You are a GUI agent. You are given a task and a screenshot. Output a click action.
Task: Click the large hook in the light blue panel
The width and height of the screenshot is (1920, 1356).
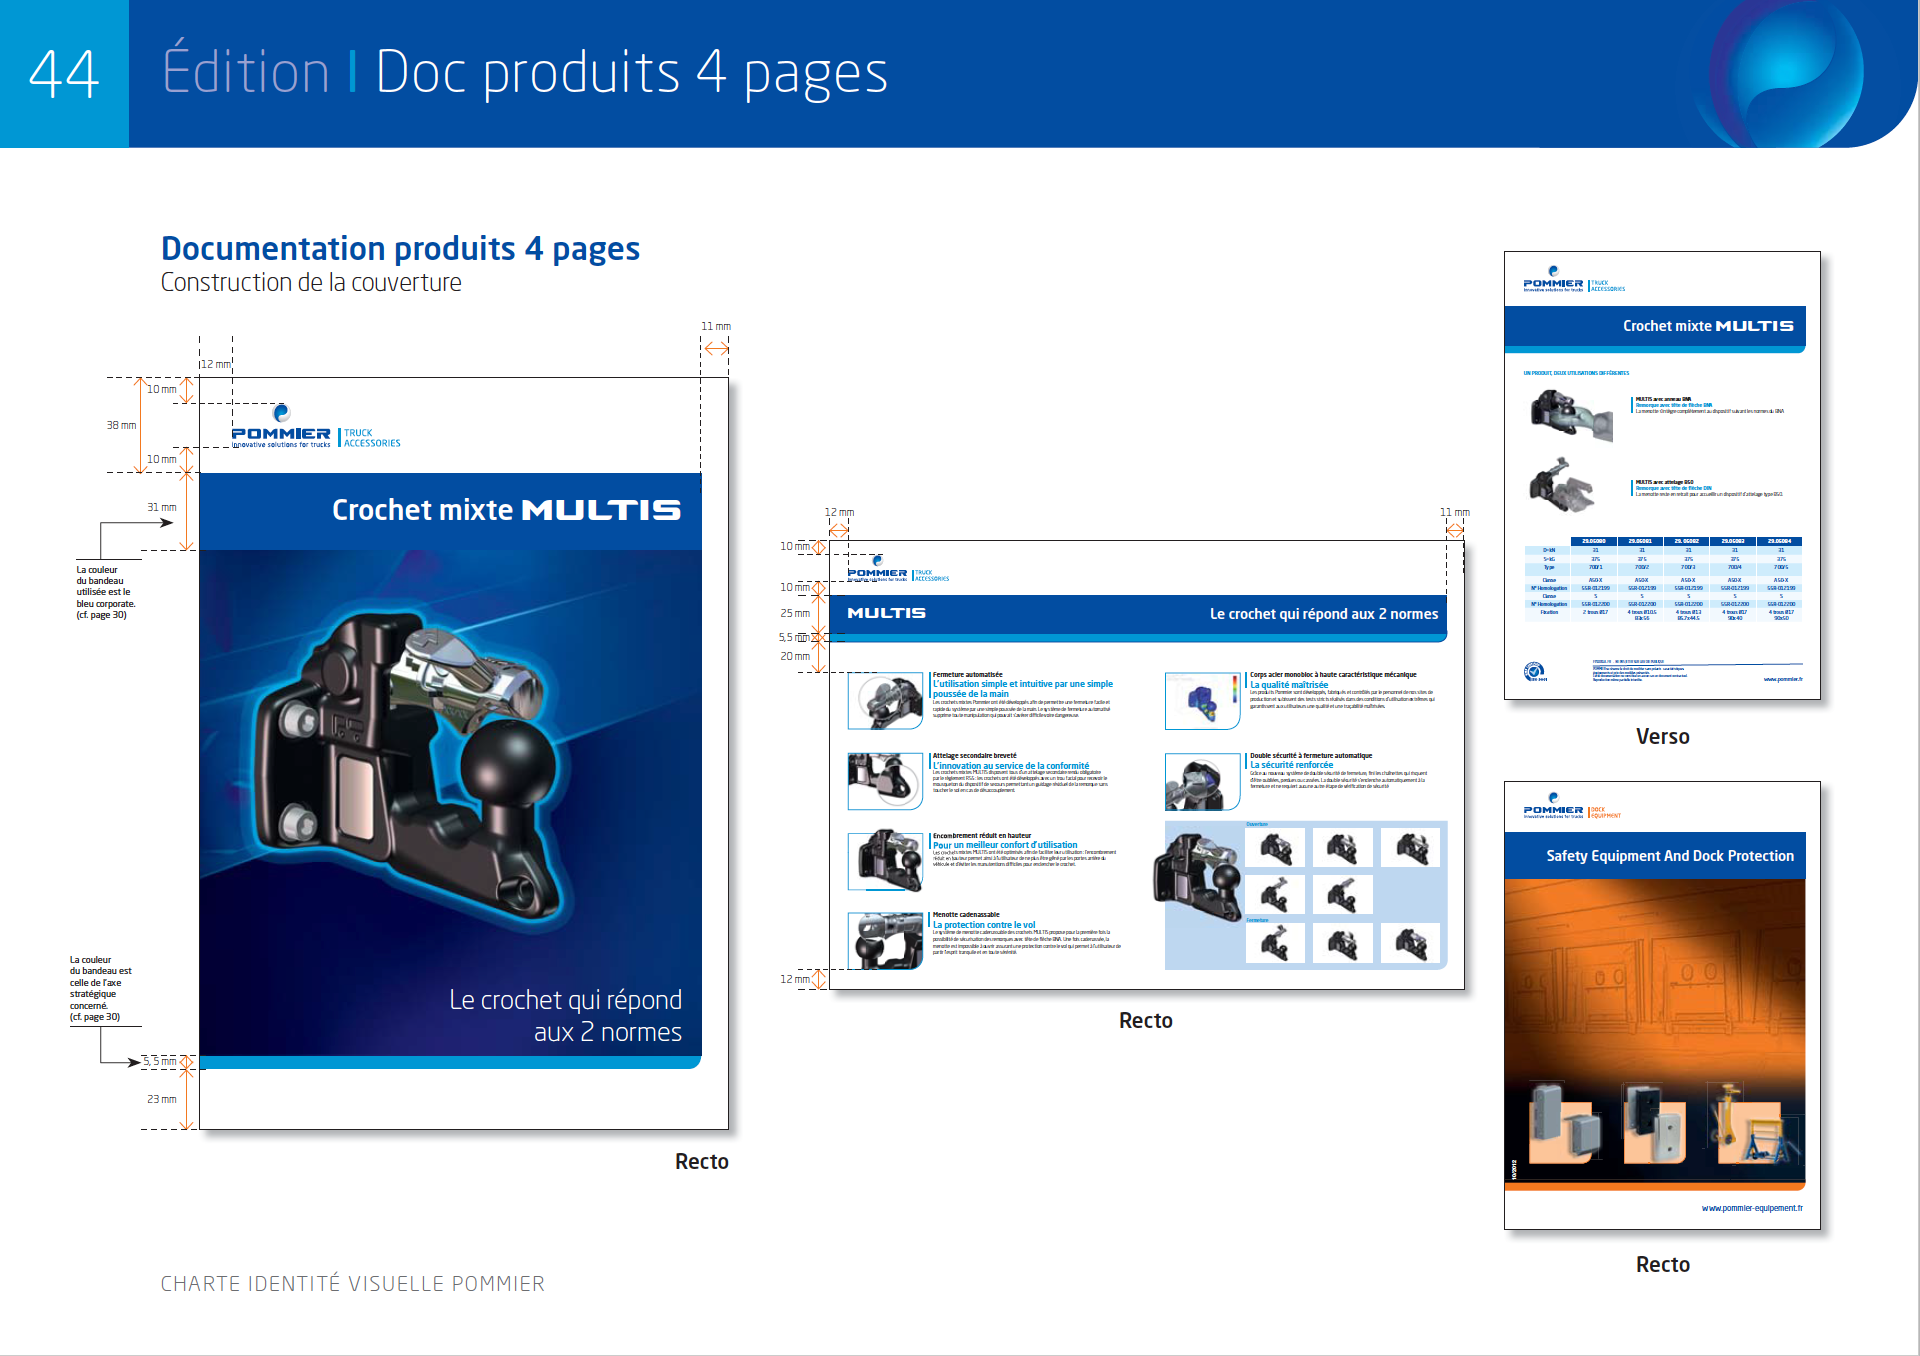coord(1197,878)
